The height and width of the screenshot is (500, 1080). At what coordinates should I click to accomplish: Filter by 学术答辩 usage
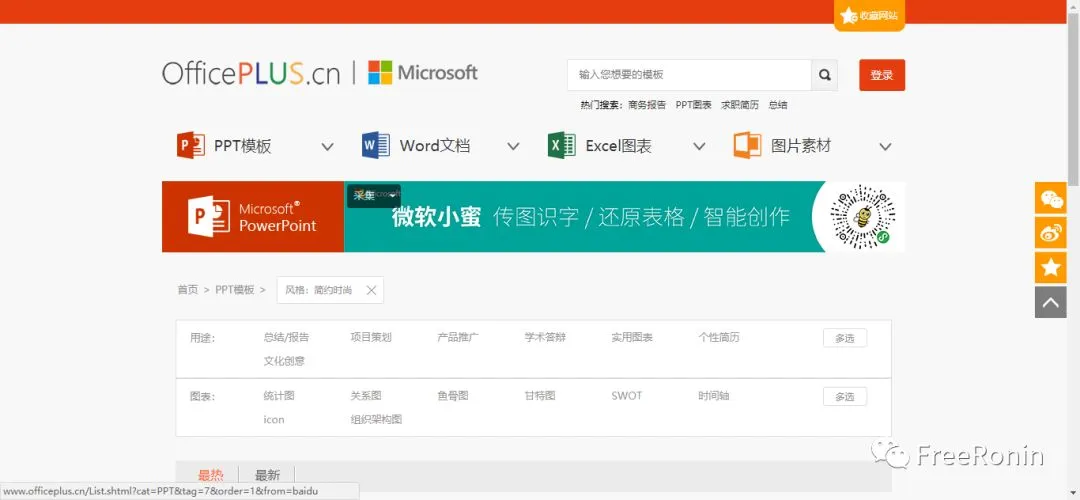(x=545, y=337)
